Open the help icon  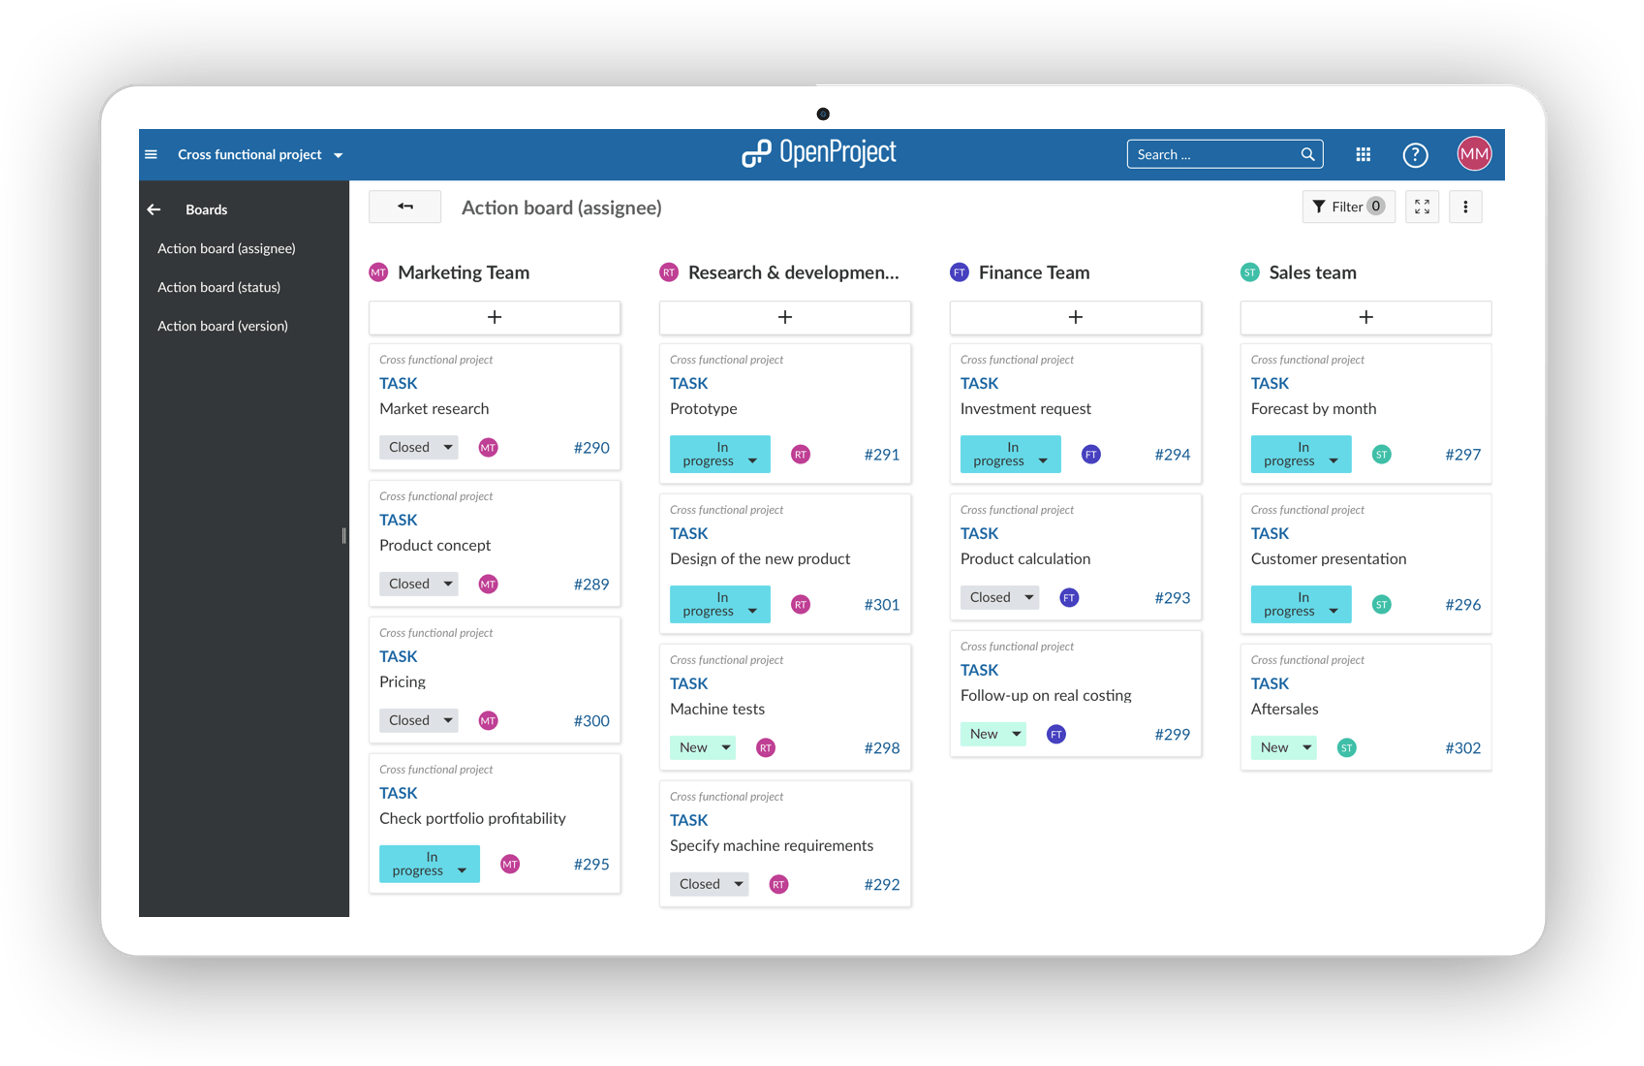click(x=1415, y=154)
